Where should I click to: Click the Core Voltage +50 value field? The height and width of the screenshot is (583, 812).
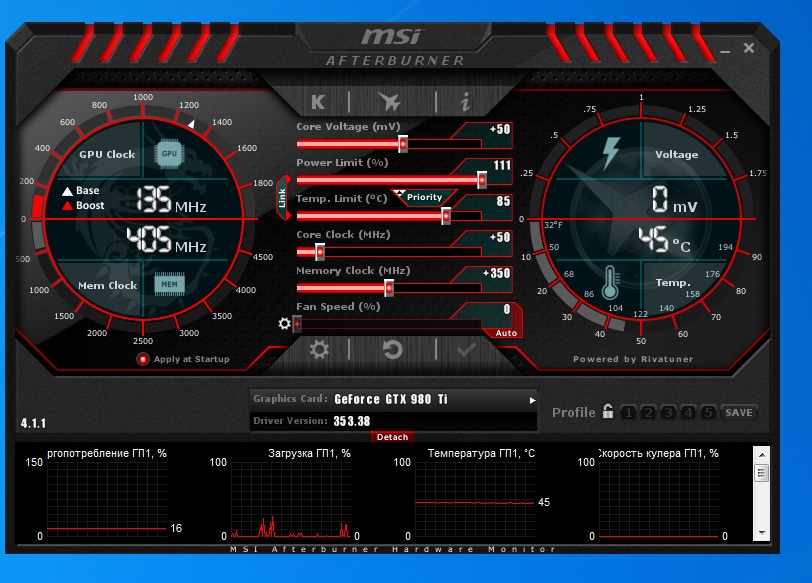pos(499,129)
